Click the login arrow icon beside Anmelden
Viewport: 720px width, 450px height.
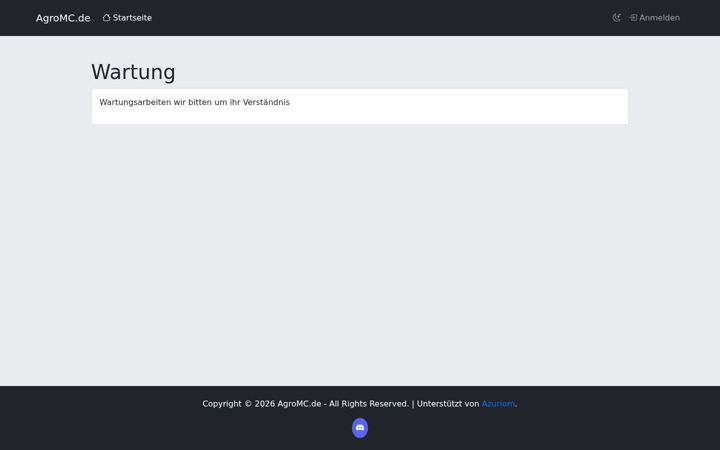pos(634,18)
